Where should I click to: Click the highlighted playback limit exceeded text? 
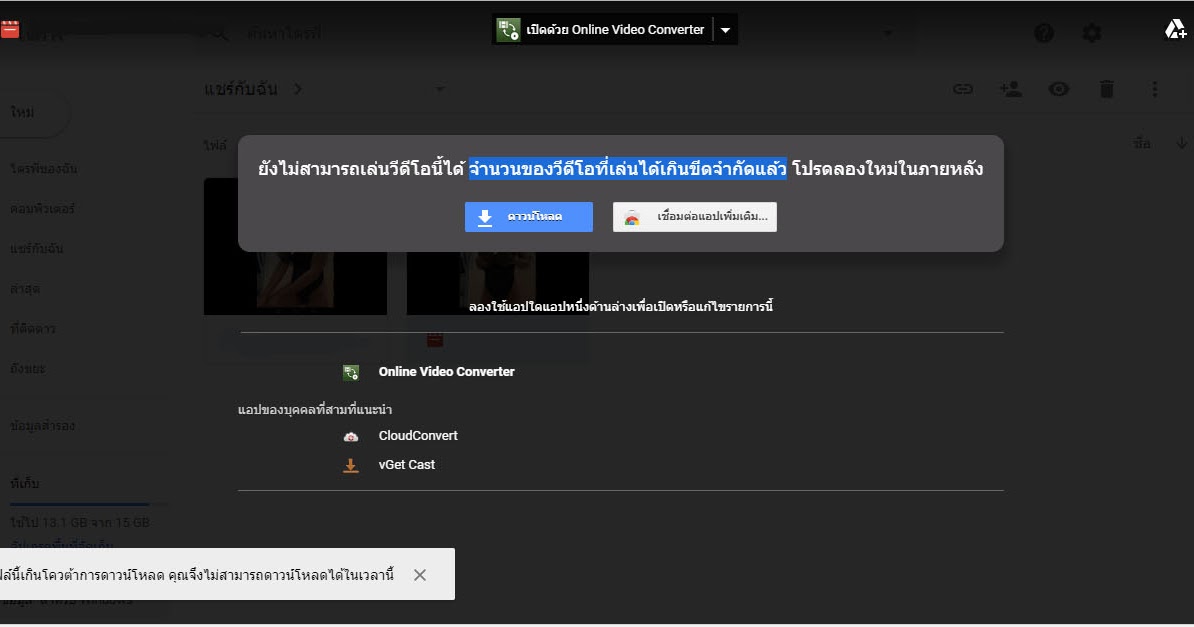[x=627, y=168]
